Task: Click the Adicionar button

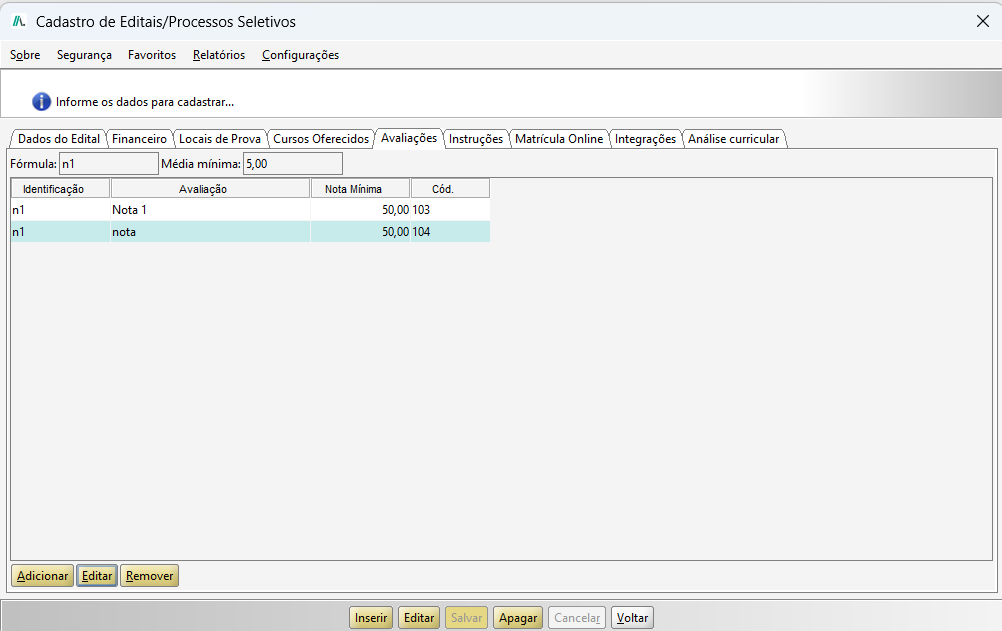Action: coord(43,576)
